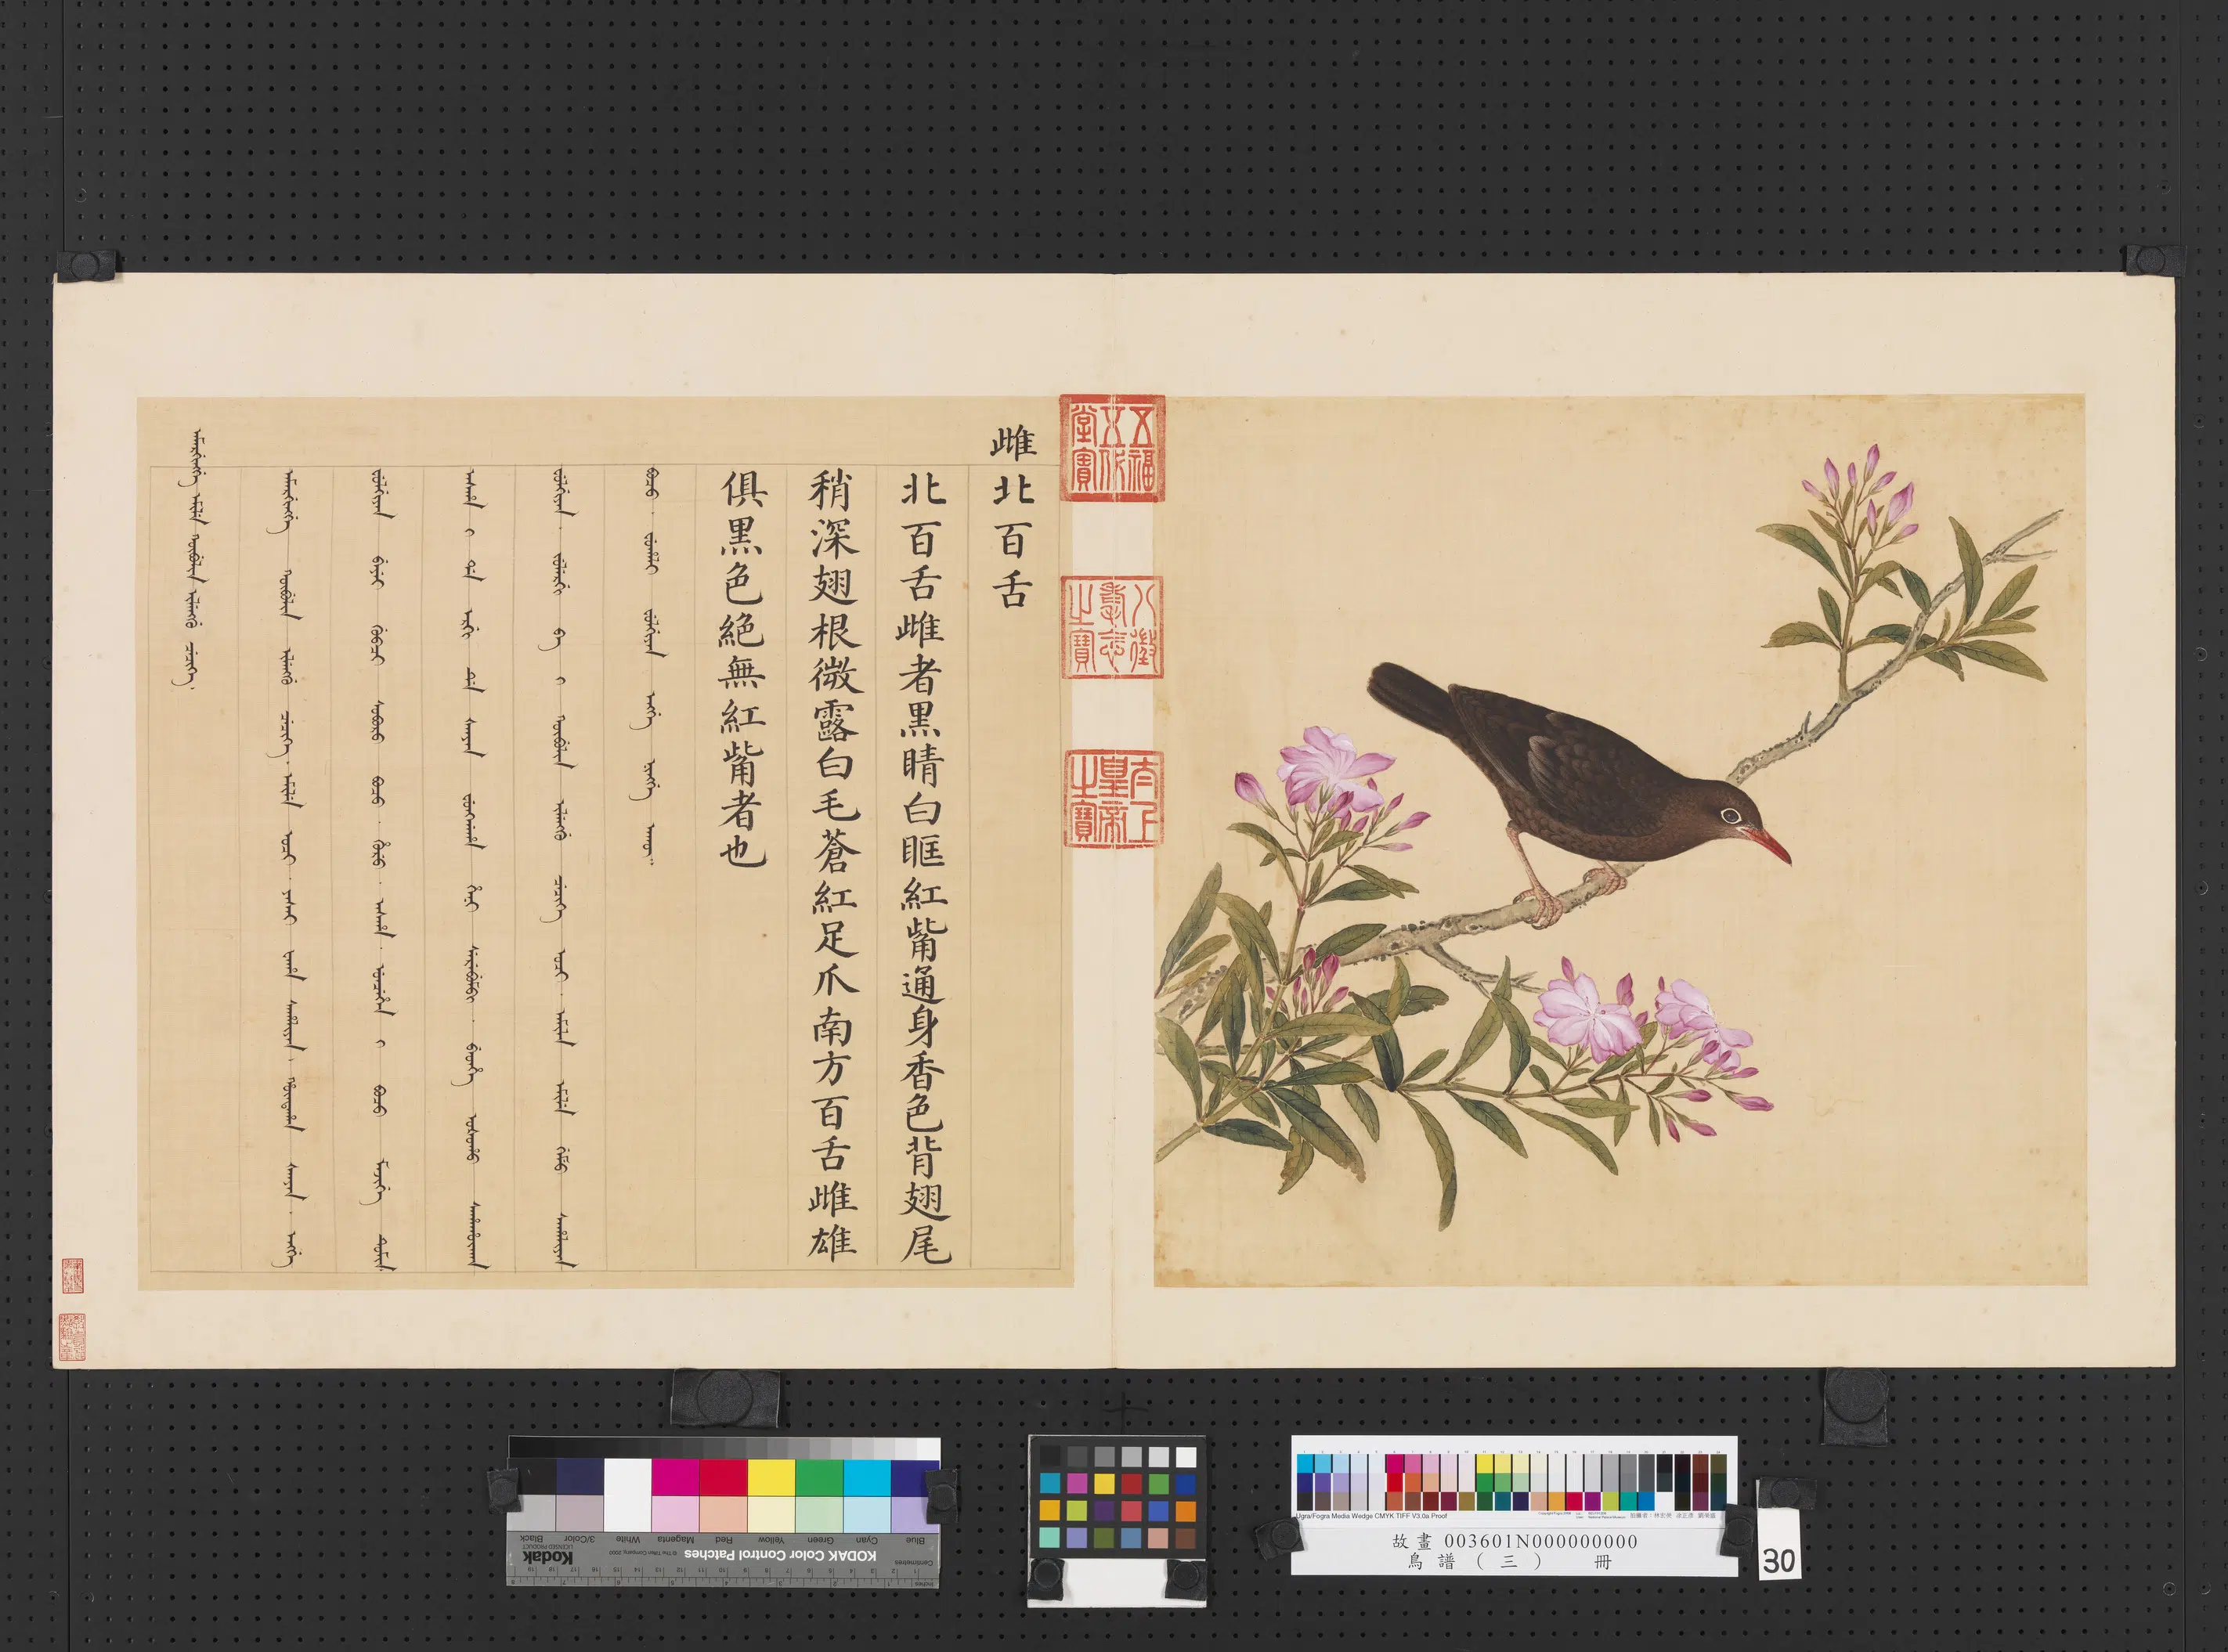Image resolution: width=2228 pixels, height=1652 pixels.
Task: Click the 'White' label on Kodak strip
Action: coord(628,1540)
